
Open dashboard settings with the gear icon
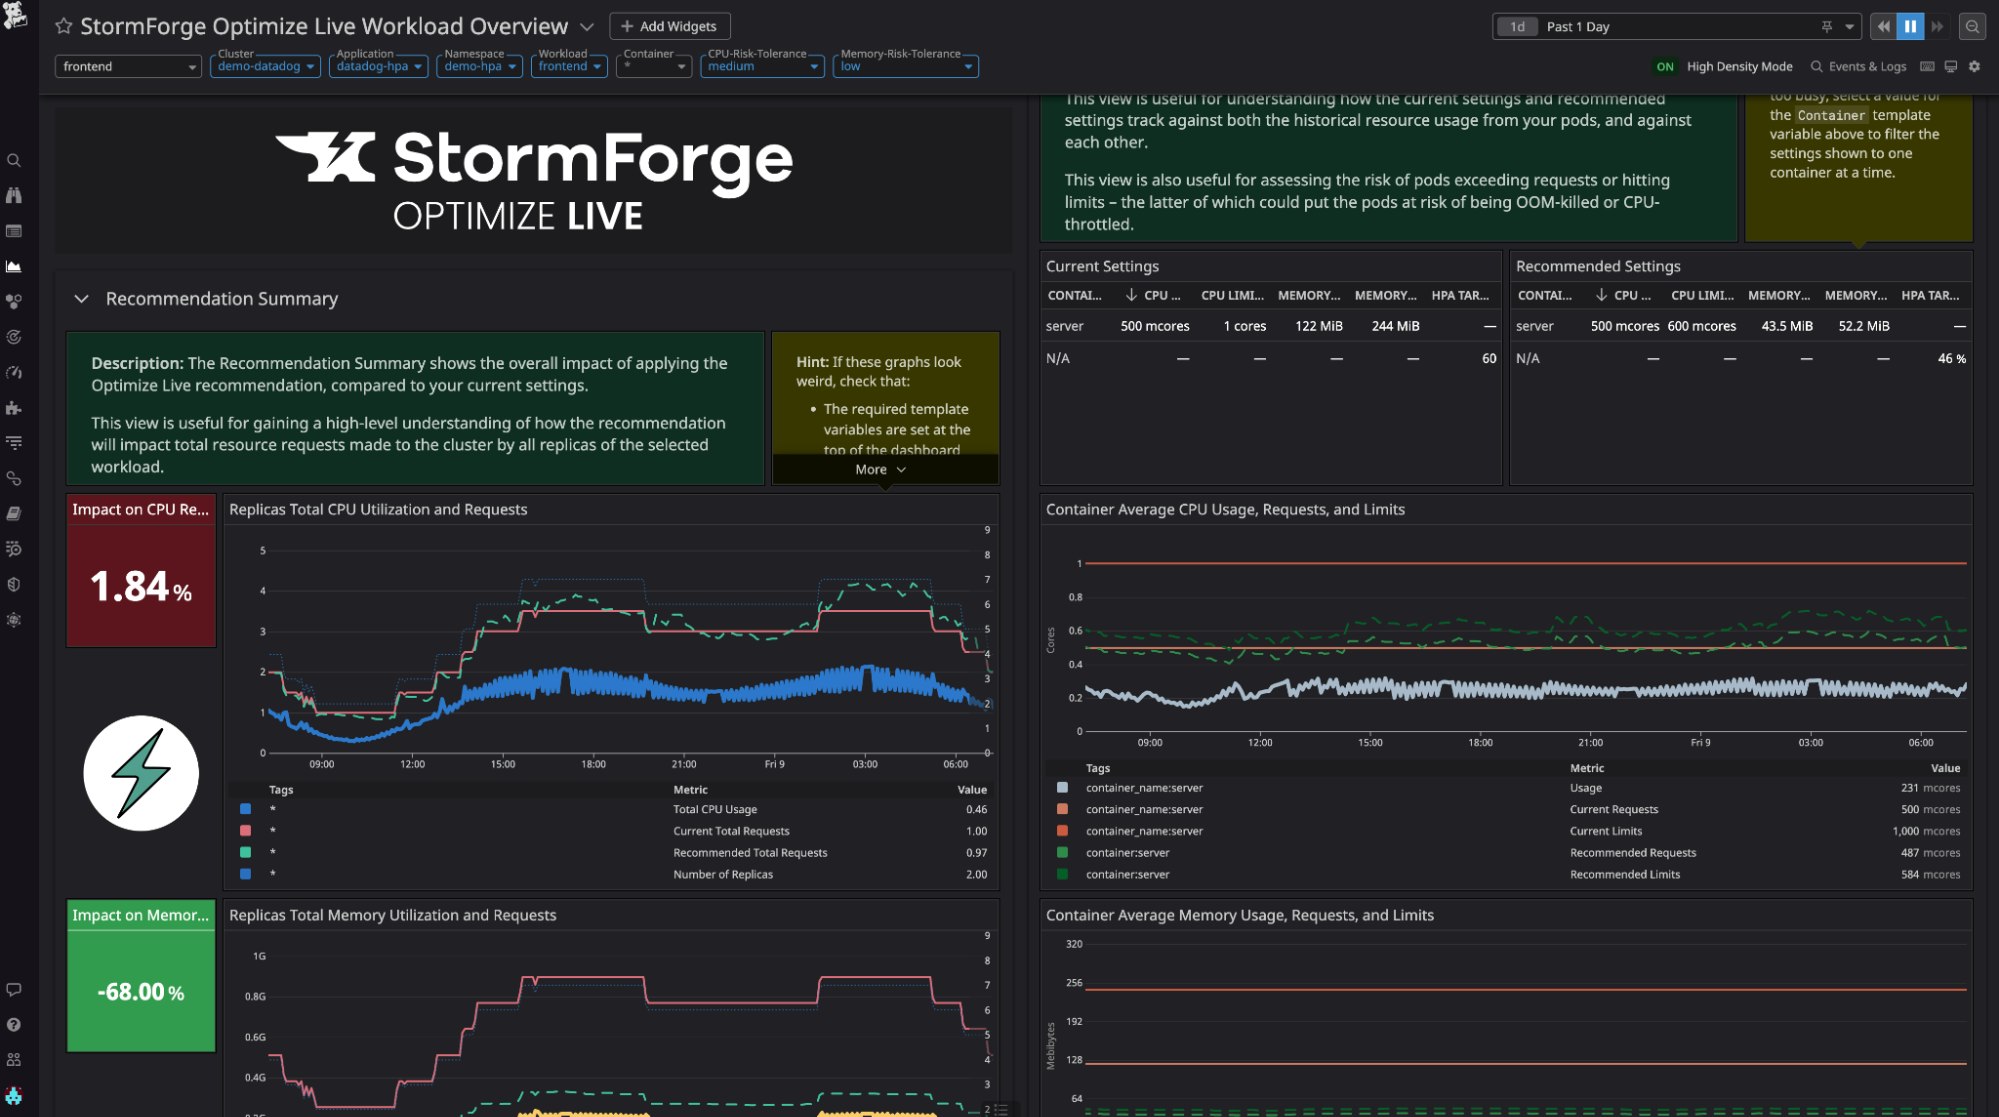coord(1975,66)
